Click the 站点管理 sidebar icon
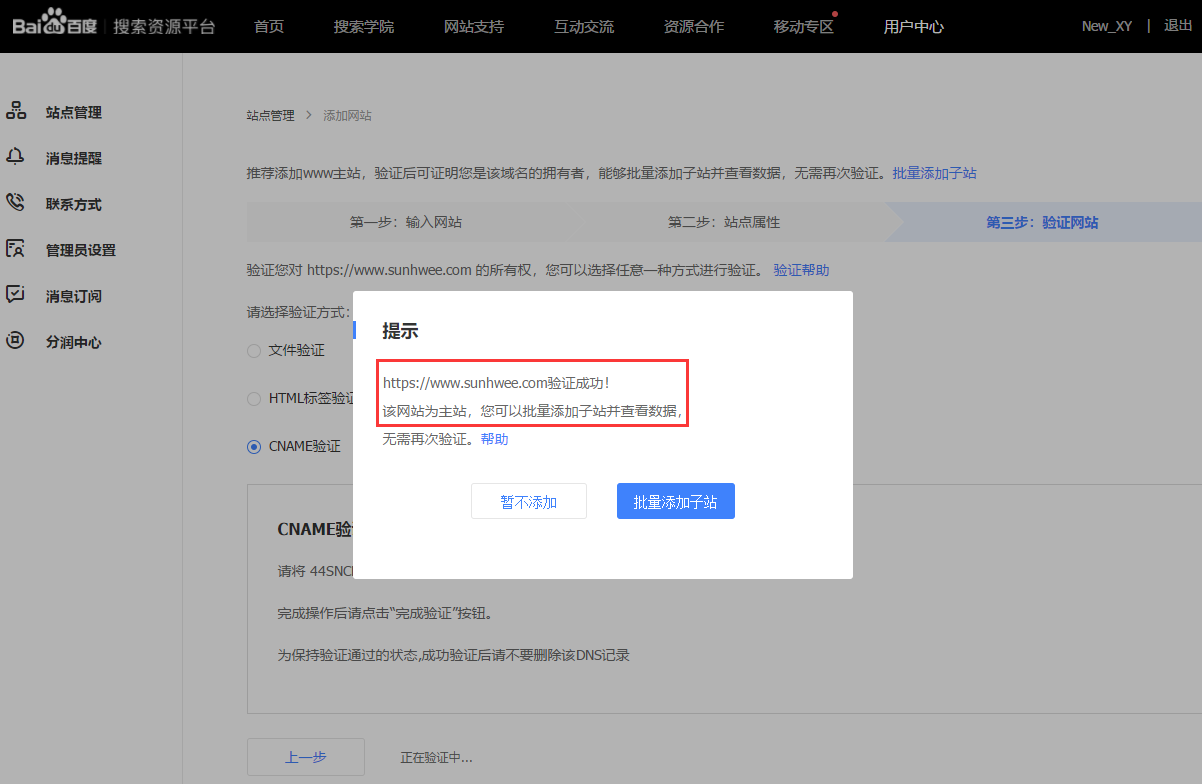1202x784 pixels. pyautogui.click(x=16, y=111)
